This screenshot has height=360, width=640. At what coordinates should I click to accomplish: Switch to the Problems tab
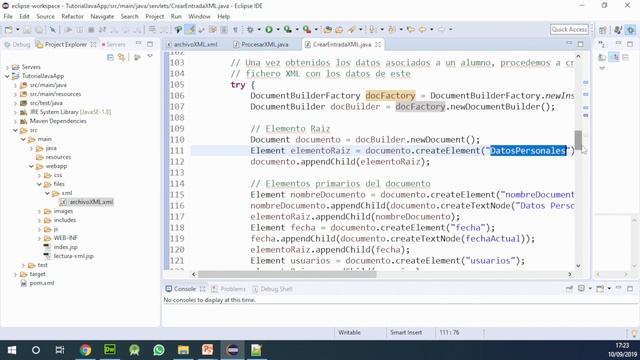pos(229,289)
